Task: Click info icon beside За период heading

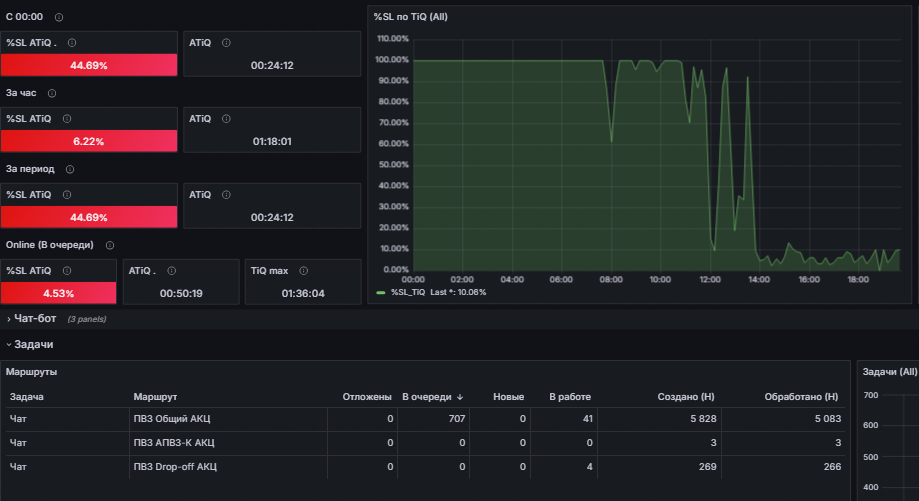Action: click(x=70, y=169)
